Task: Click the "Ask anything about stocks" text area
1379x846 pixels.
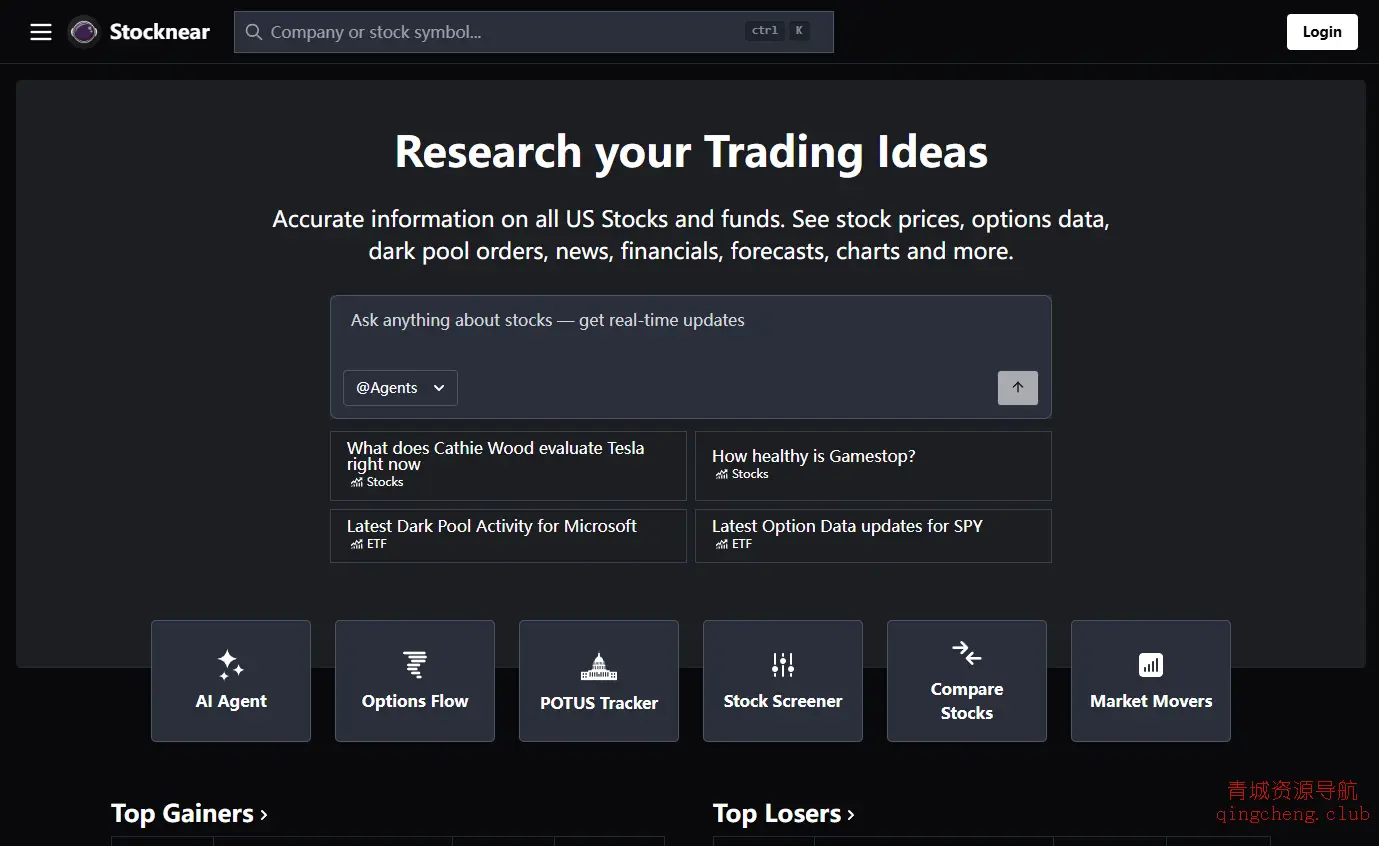Action: point(690,330)
